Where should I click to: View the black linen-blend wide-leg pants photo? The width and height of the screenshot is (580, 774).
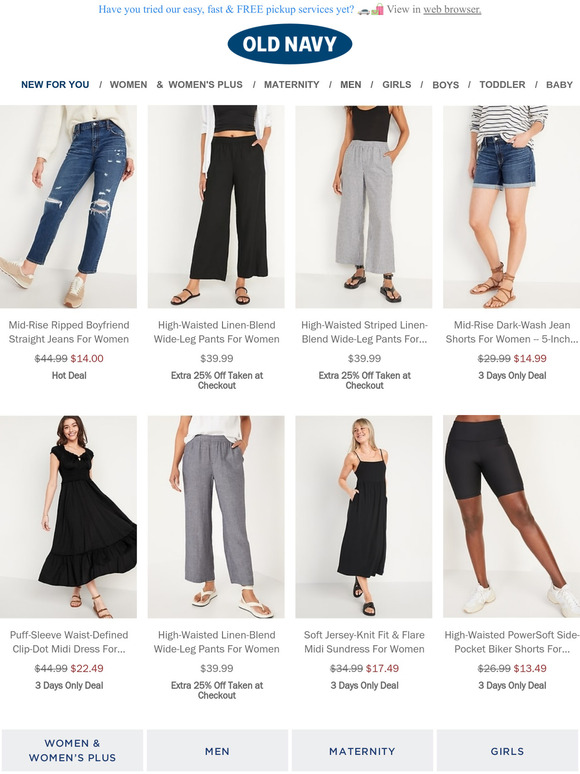tap(216, 206)
